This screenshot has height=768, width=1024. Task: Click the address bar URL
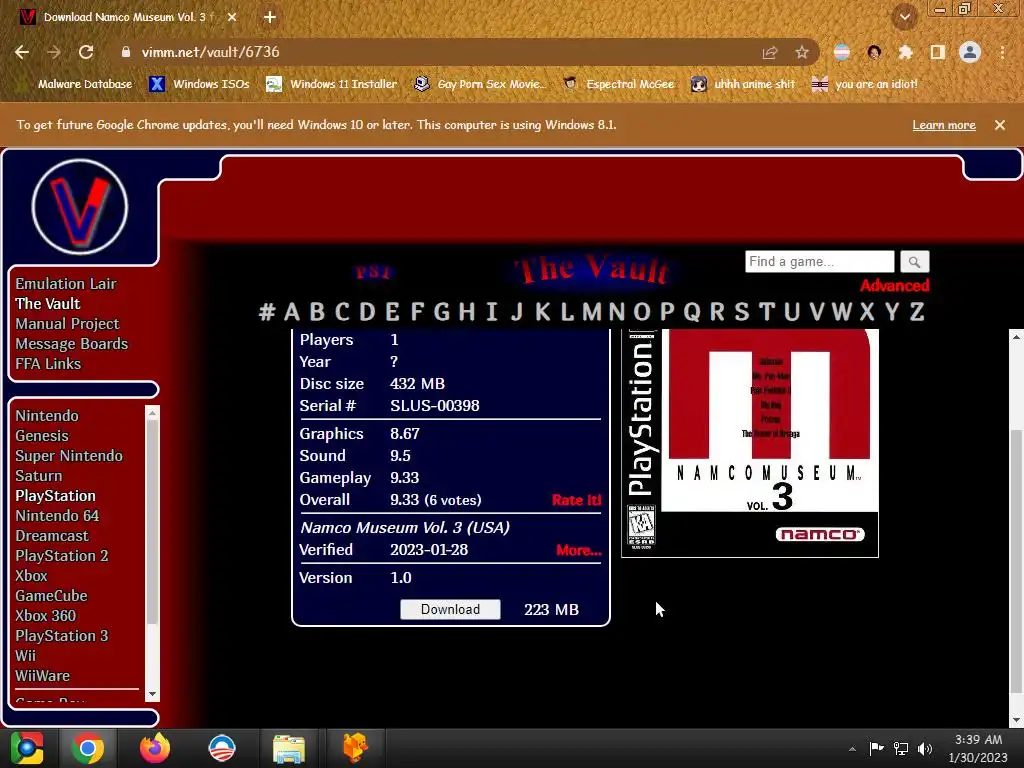(210, 52)
